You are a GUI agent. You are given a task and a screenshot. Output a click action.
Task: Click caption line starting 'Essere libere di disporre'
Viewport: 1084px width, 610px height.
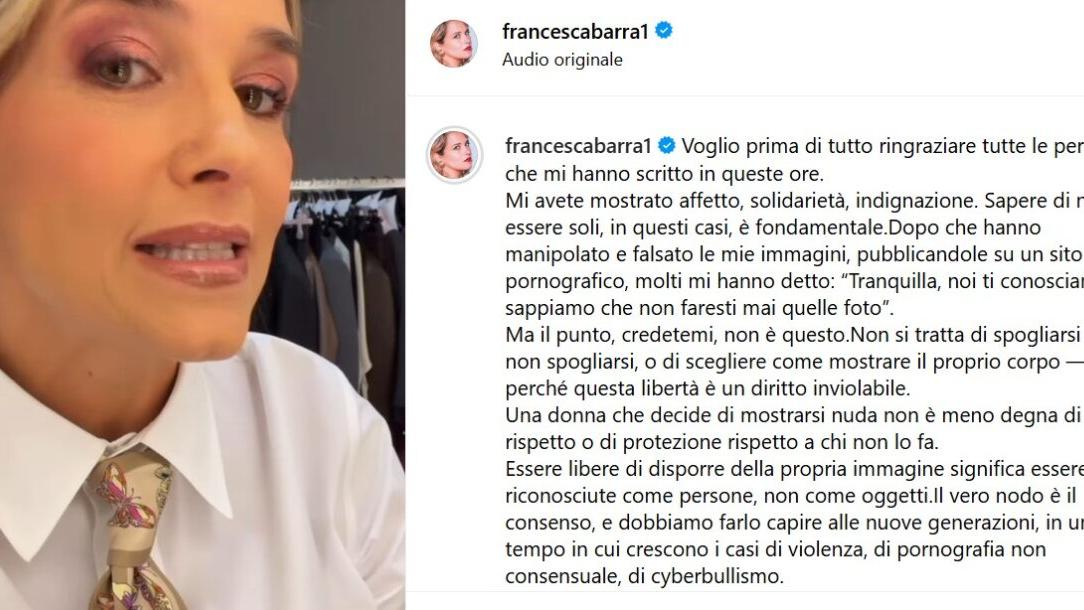tap(794, 470)
